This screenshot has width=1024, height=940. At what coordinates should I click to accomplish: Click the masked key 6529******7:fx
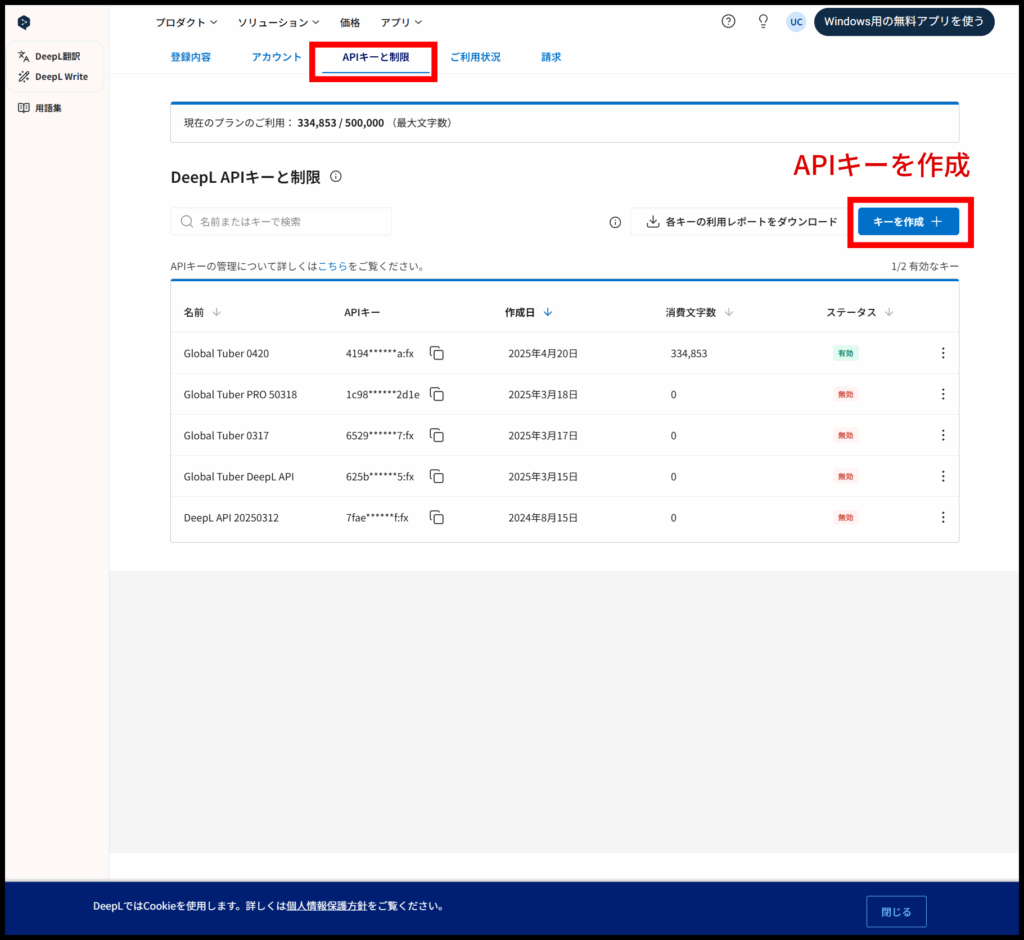380,436
